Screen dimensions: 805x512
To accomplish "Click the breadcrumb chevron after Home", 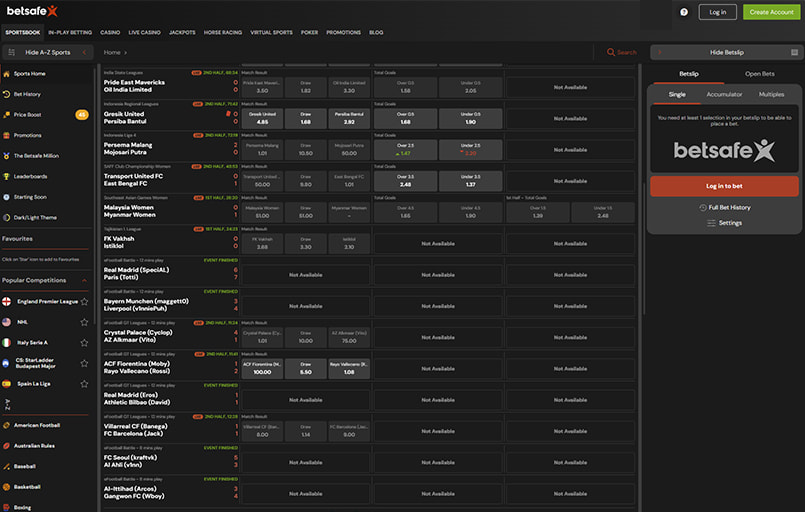I will [x=125, y=52].
